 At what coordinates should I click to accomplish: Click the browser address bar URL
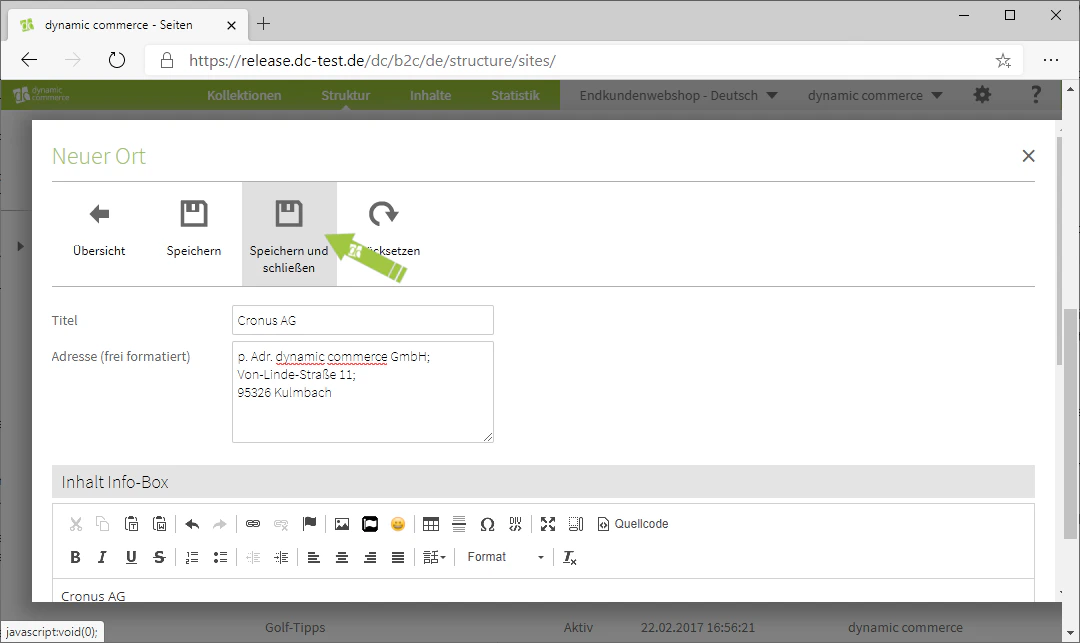372,61
